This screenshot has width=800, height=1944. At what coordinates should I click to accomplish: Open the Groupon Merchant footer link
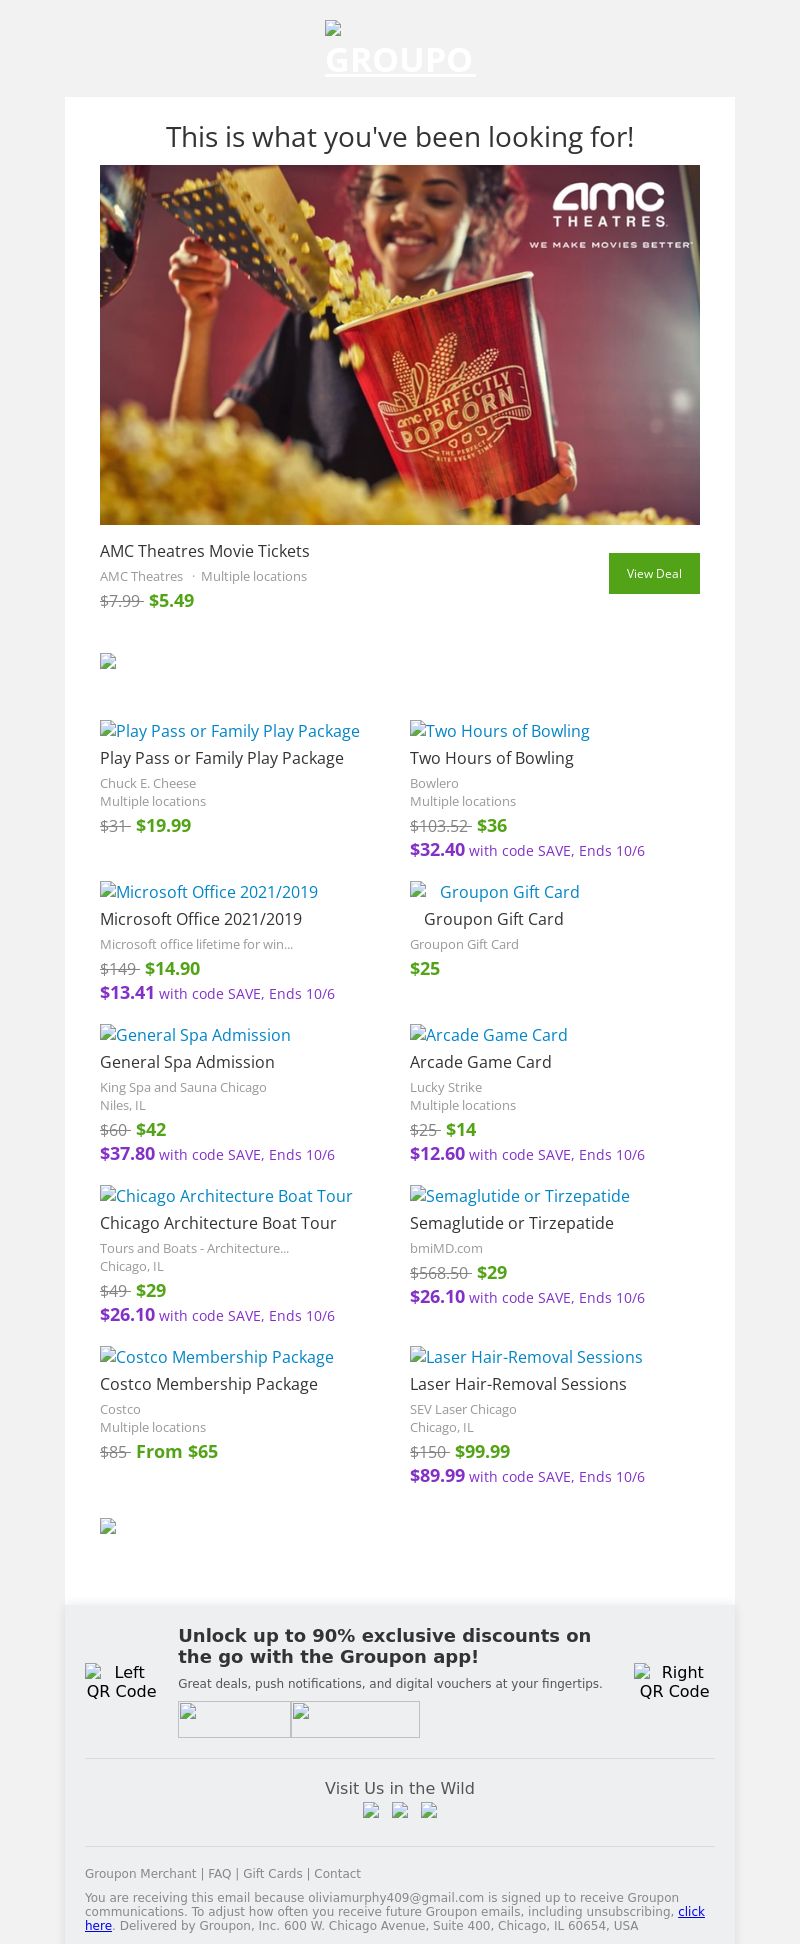(140, 1874)
